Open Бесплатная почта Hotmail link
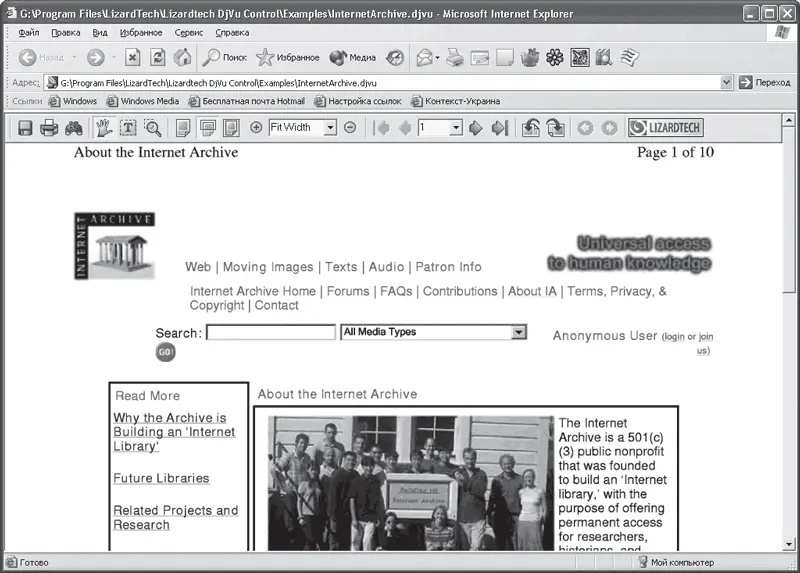The height and width of the screenshot is (573, 800). [x=246, y=101]
